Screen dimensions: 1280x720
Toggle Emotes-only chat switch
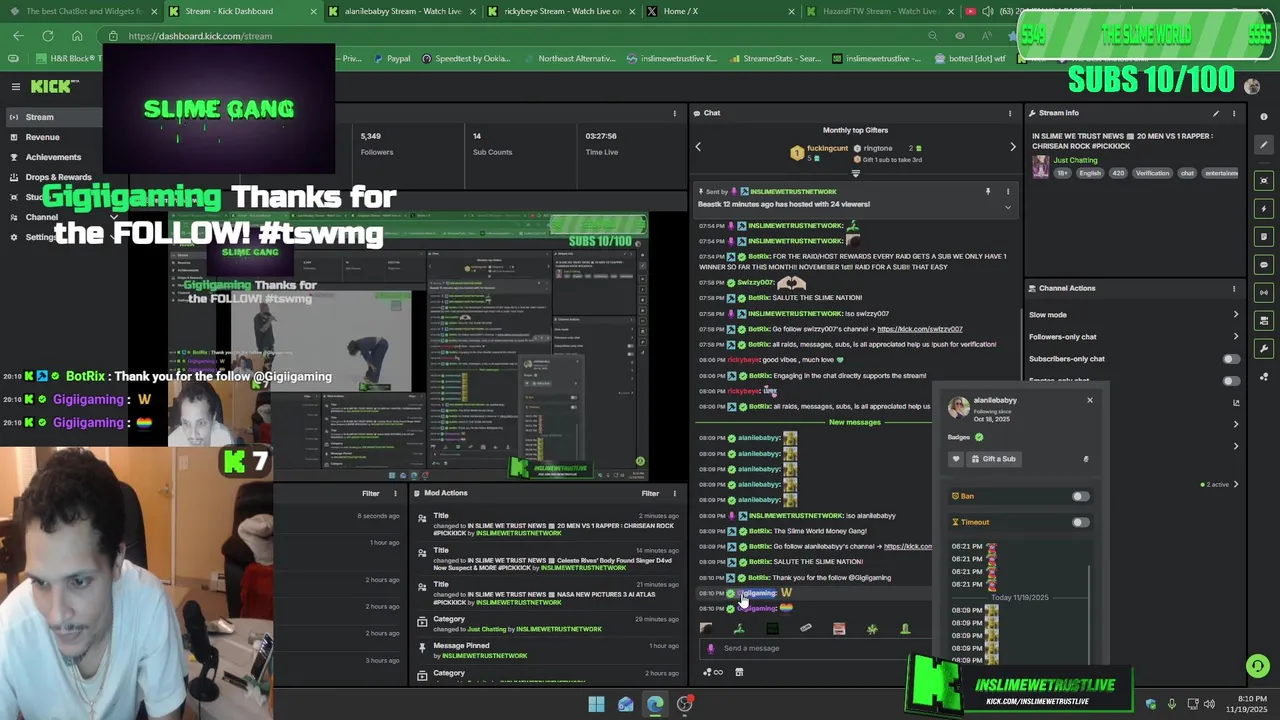tap(1231, 381)
